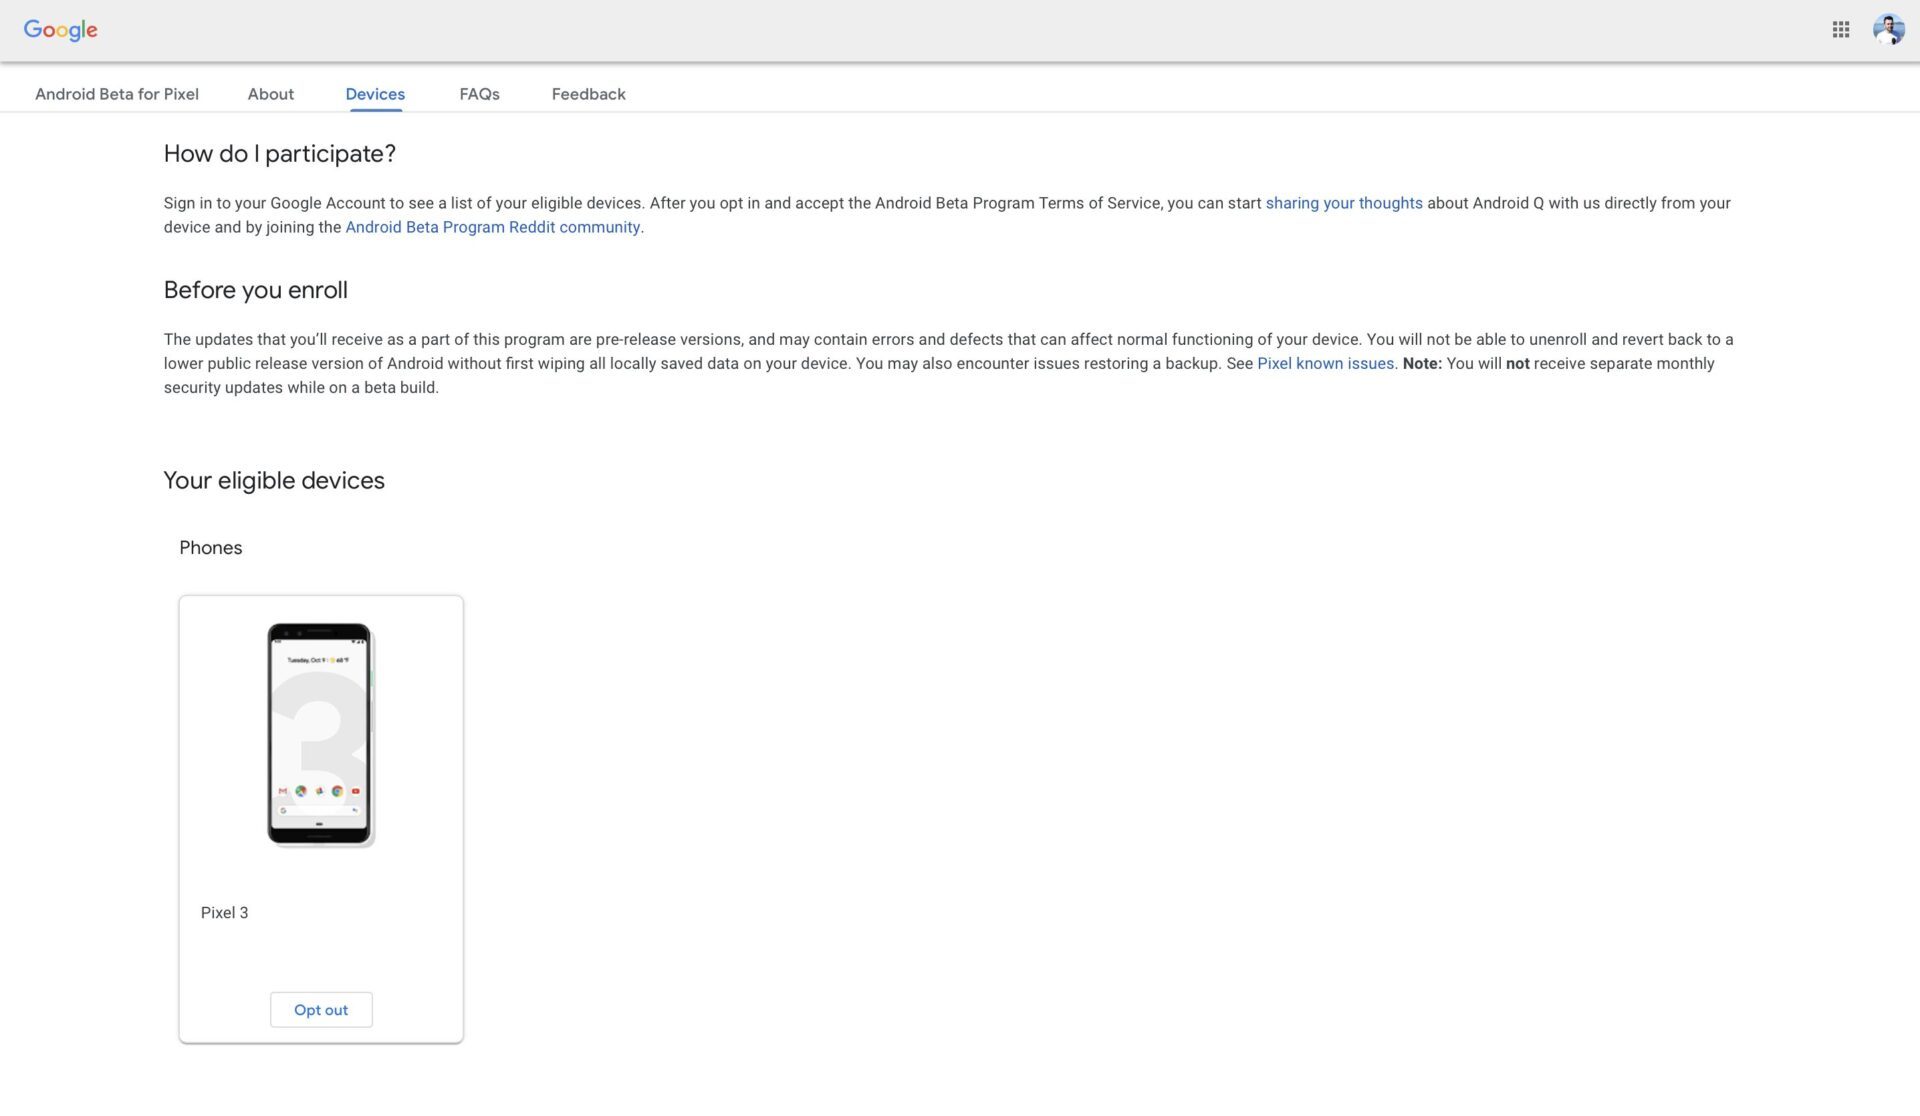Open the Feedback tab

click(588, 94)
